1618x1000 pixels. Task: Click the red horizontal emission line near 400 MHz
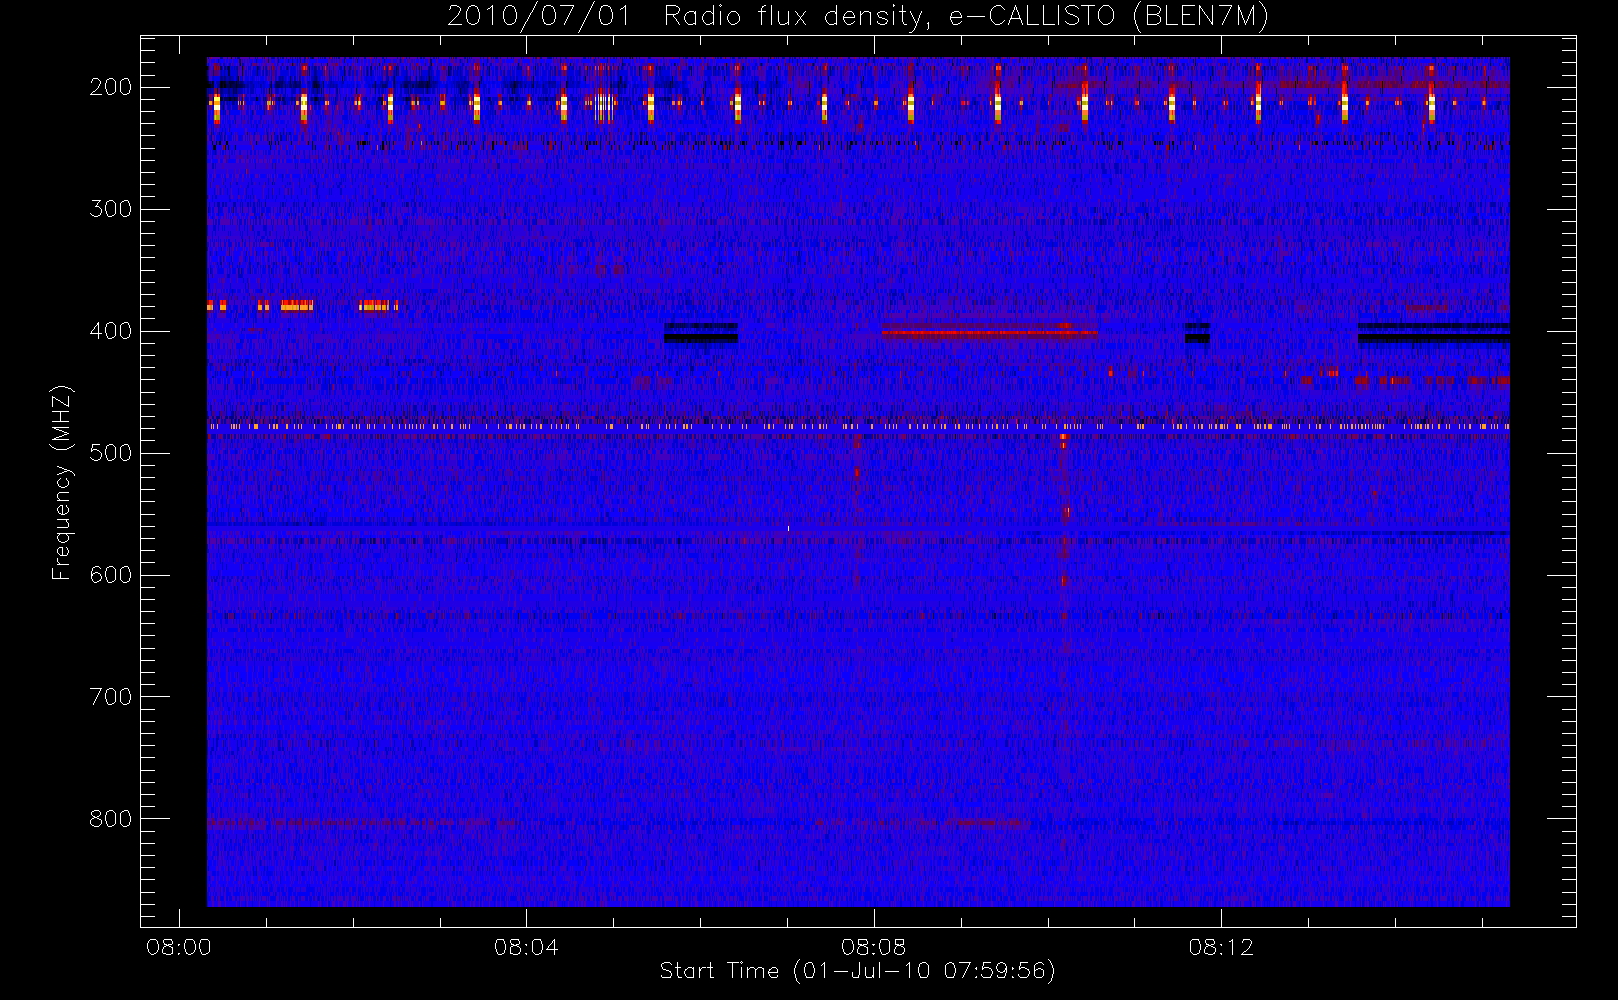pyautogui.click(x=989, y=332)
